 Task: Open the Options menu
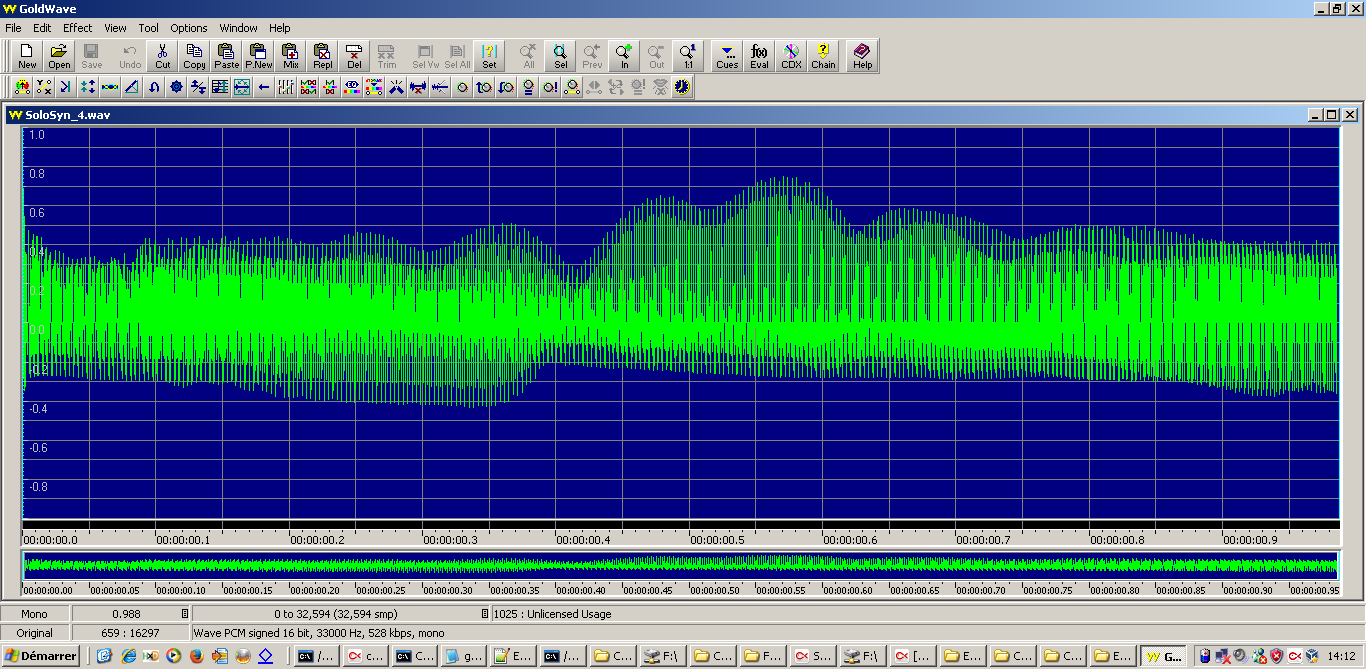(x=189, y=28)
